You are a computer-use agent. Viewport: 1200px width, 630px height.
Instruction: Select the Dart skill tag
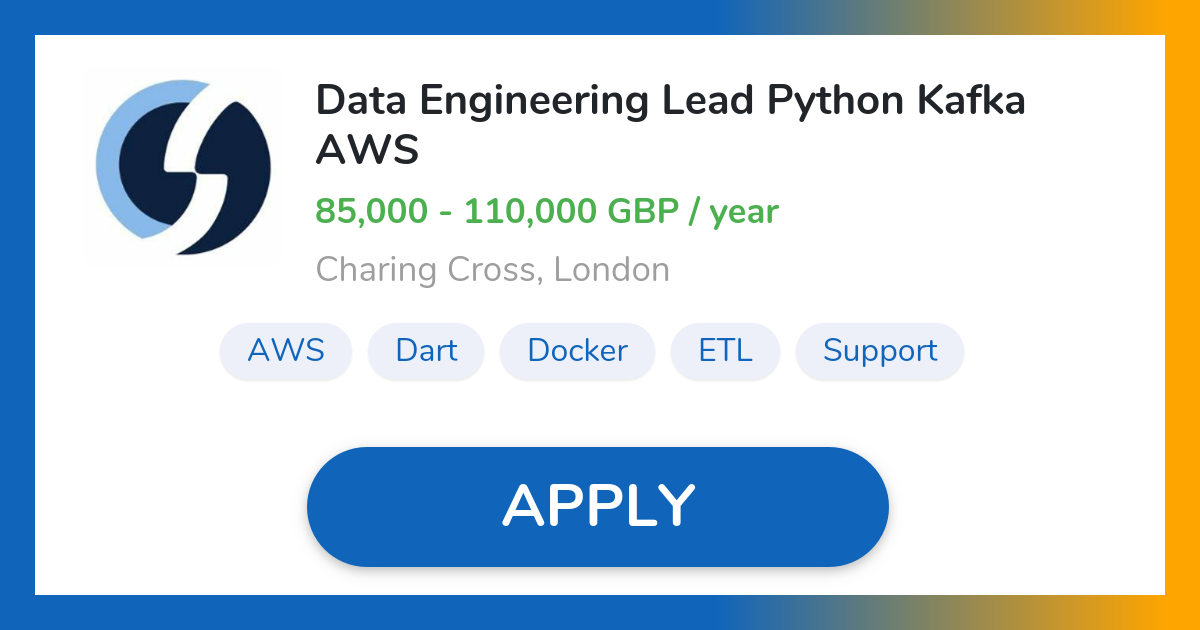tap(426, 351)
